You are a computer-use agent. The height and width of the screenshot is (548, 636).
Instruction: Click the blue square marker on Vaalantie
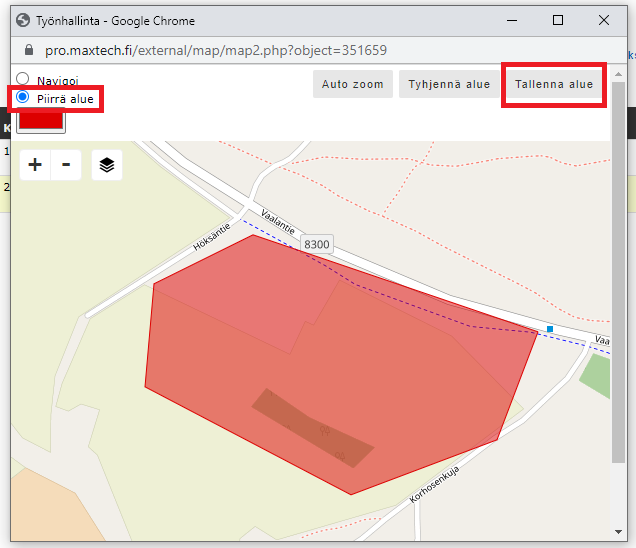click(549, 329)
